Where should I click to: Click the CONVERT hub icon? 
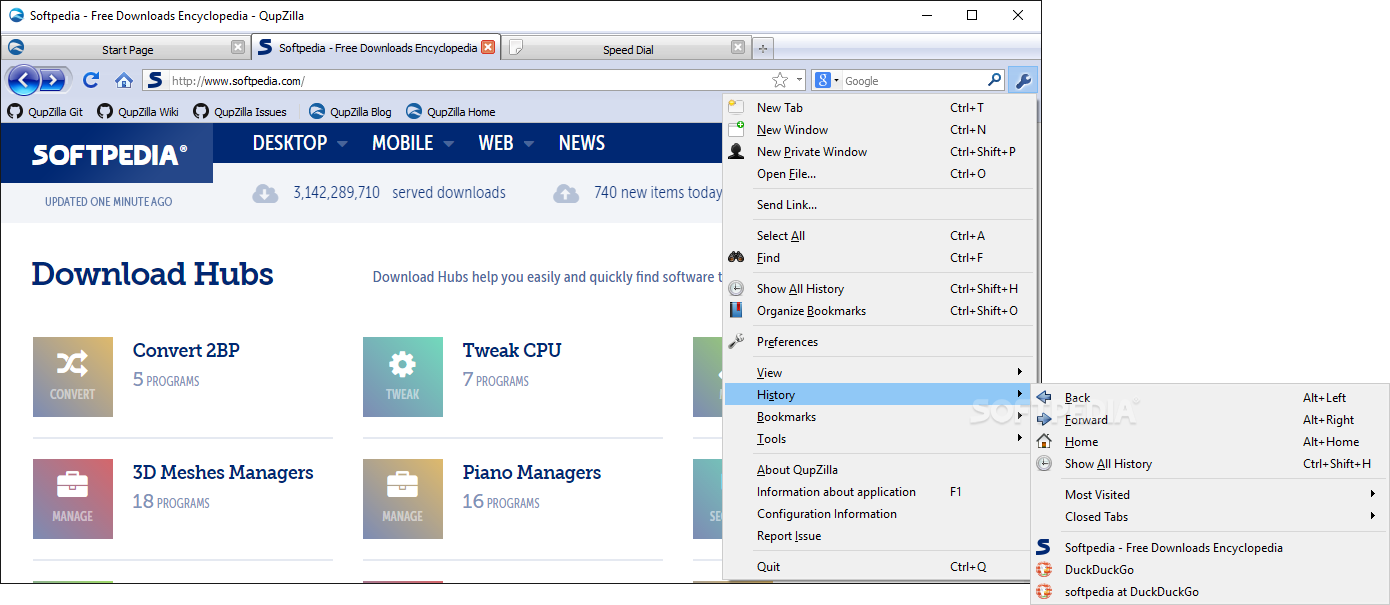coord(73,377)
